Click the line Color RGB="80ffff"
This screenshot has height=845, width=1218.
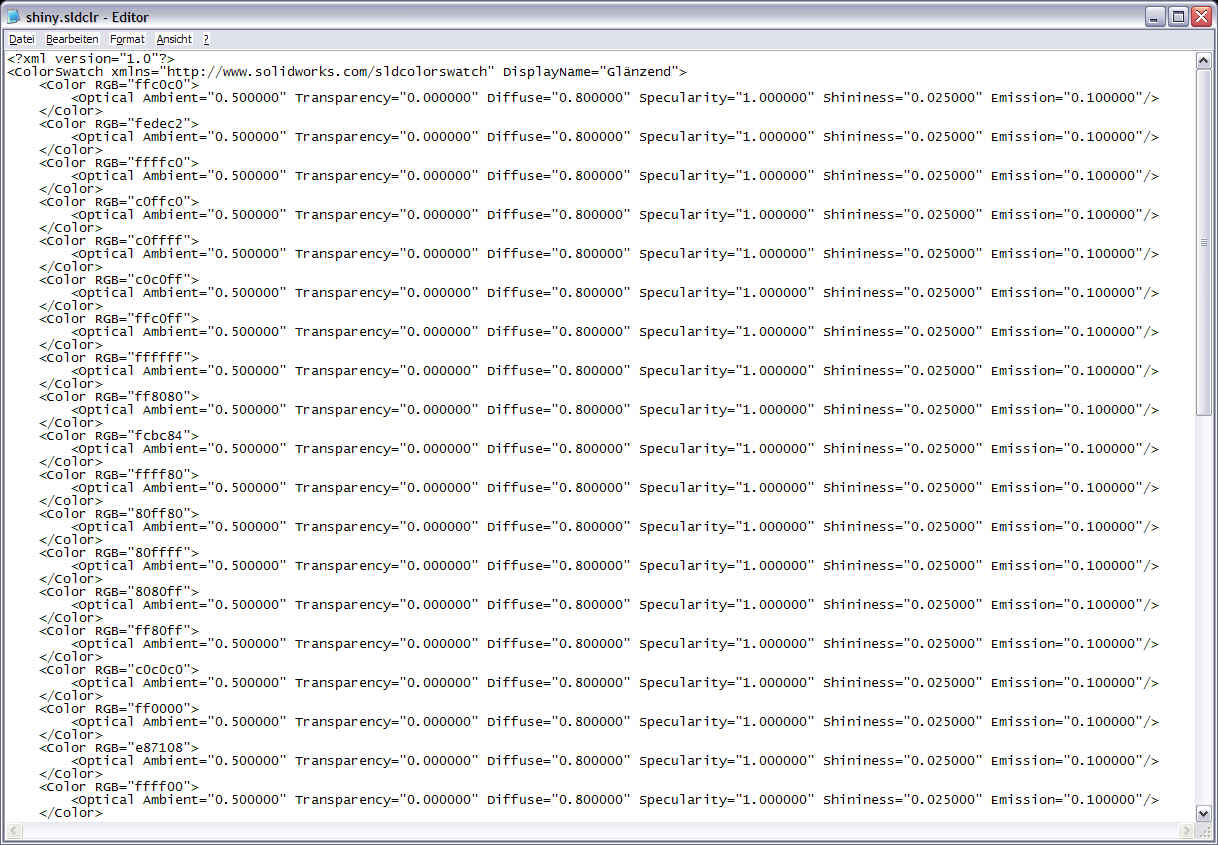(x=119, y=553)
